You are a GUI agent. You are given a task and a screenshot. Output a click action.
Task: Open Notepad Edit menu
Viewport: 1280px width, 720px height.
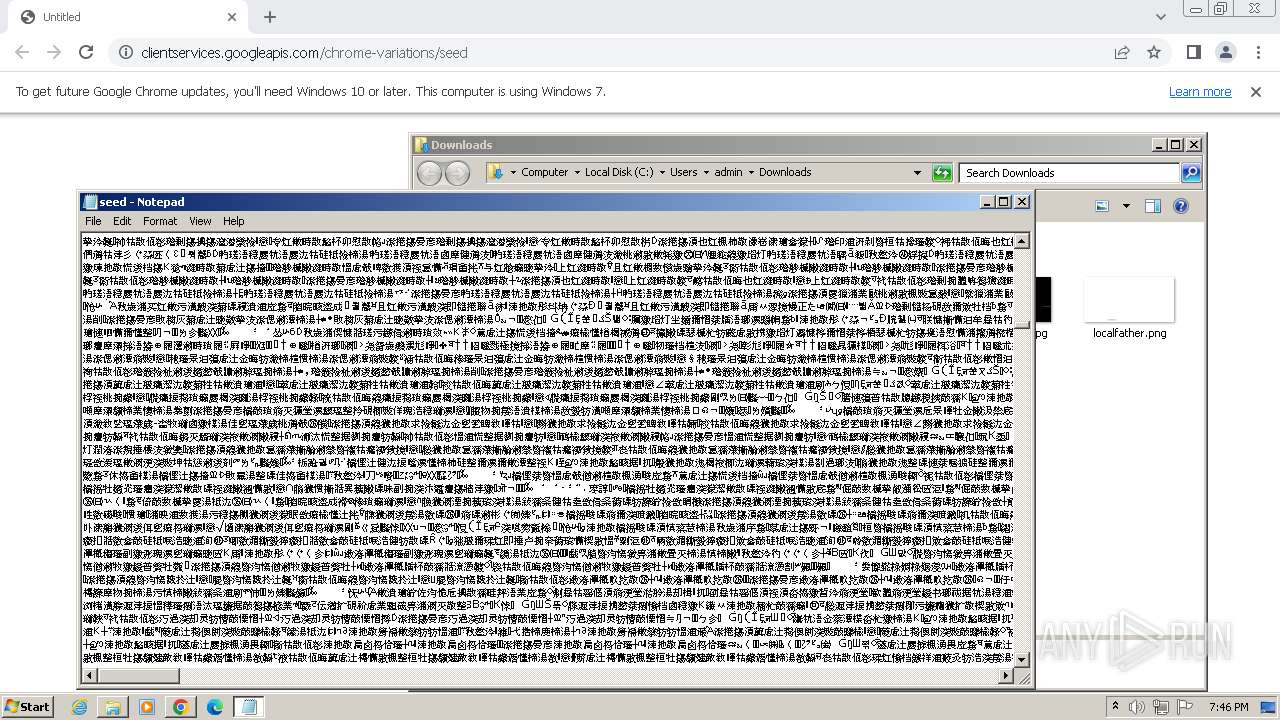(122, 221)
